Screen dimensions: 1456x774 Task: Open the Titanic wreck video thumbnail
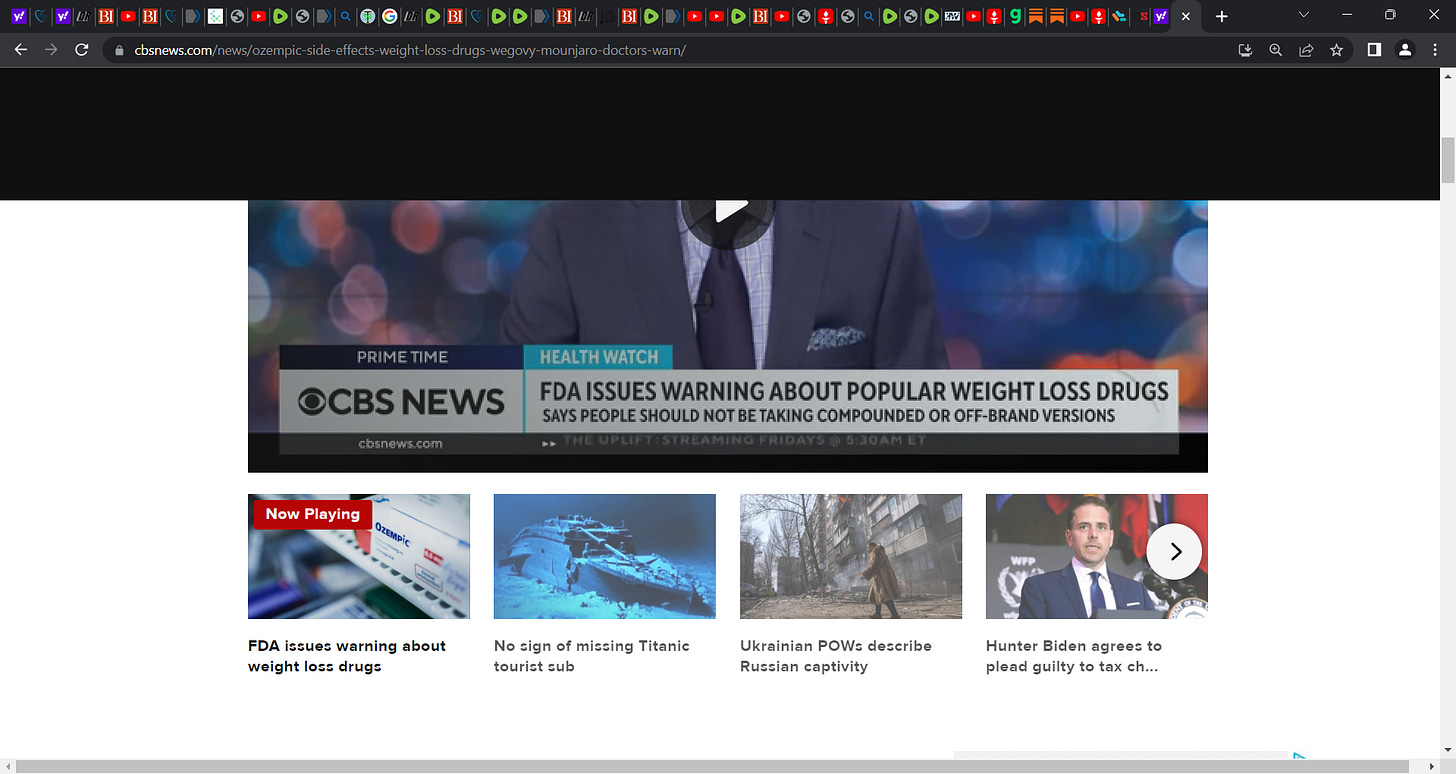tap(605, 556)
